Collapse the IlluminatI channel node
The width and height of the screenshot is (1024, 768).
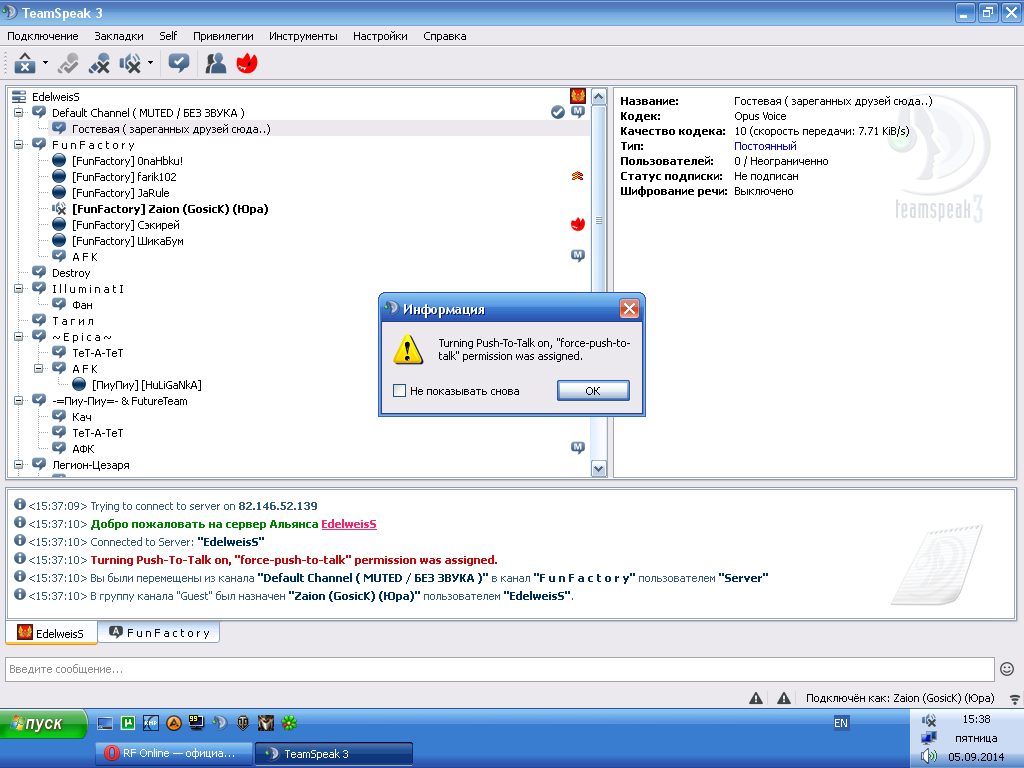click(x=19, y=288)
